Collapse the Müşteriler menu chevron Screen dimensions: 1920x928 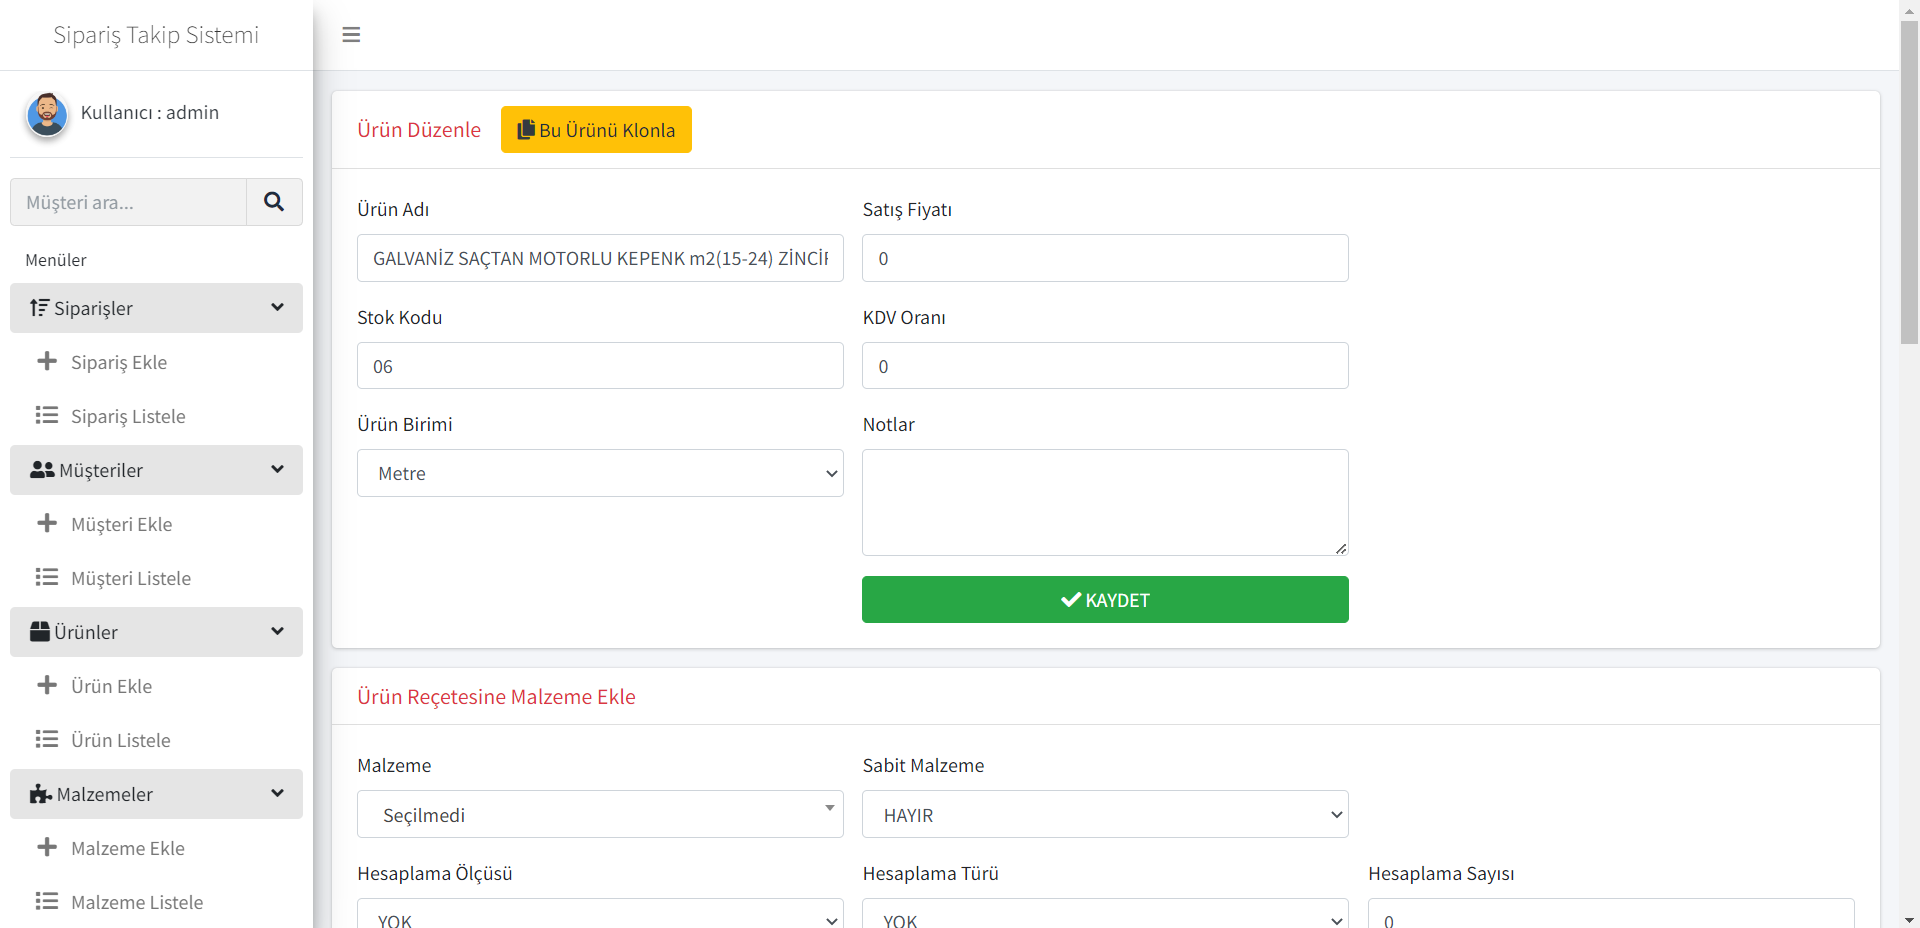(x=277, y=470)
